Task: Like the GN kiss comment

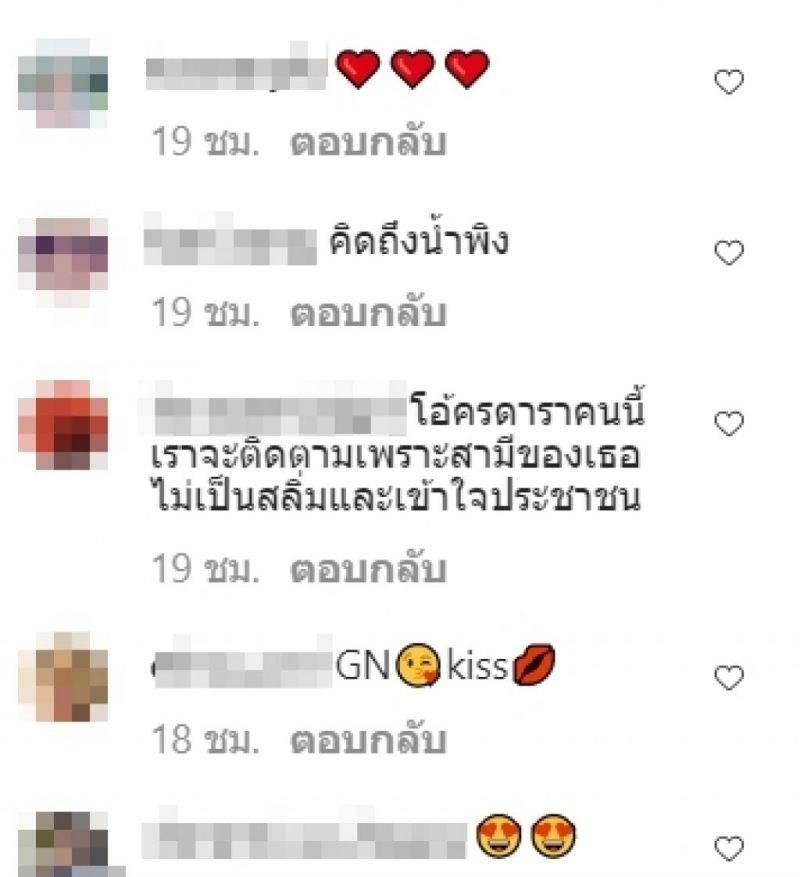Action: pyautogui.click(x=729, y=677)
